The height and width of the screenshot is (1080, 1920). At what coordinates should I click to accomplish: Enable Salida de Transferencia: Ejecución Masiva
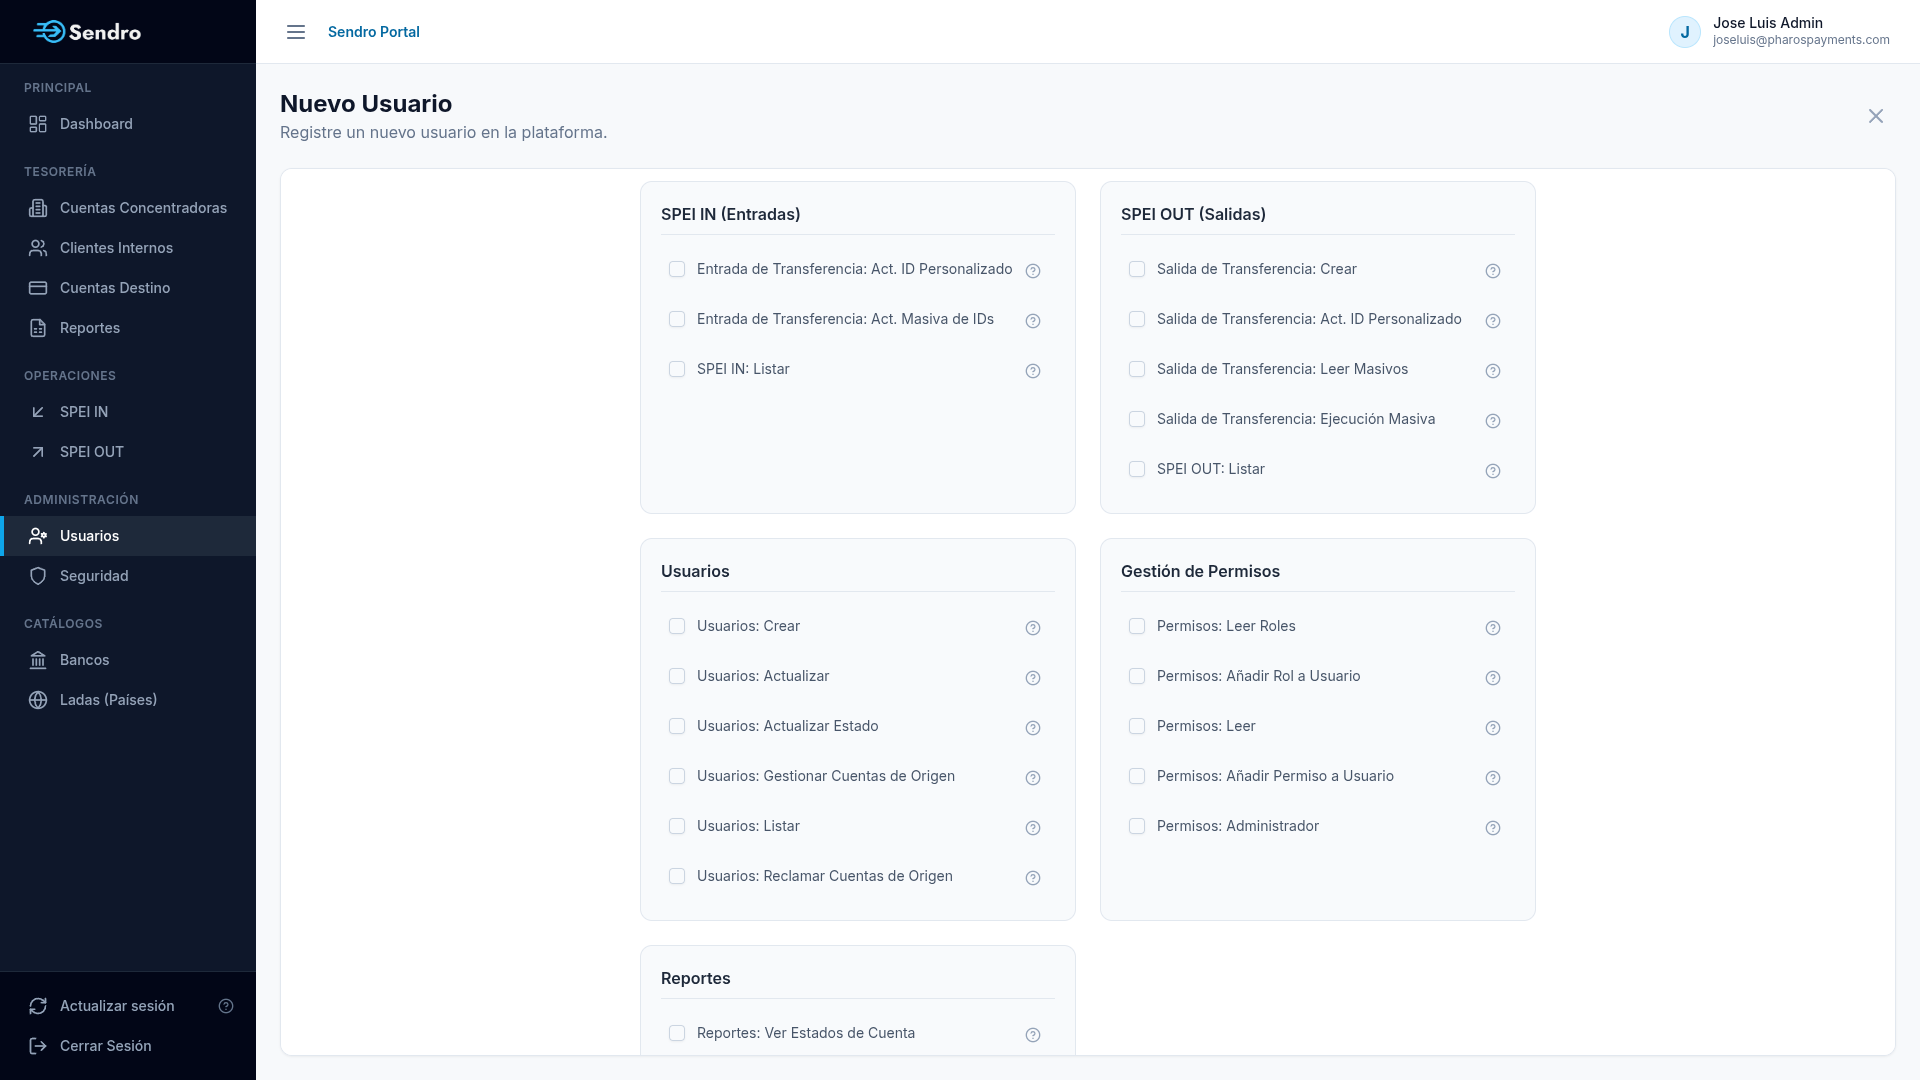tap(1137, 419)
